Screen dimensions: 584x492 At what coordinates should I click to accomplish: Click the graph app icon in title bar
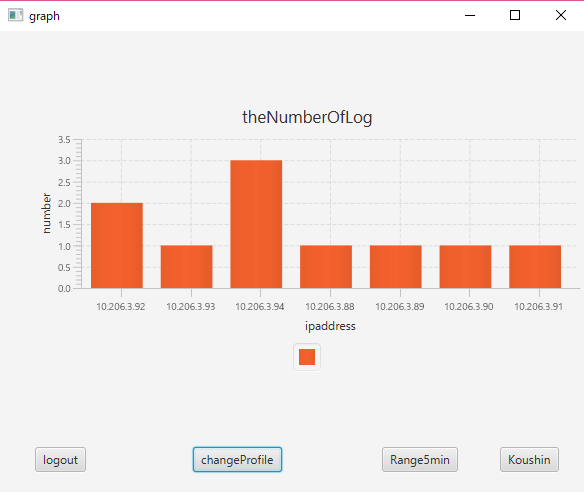click(15, 15)
